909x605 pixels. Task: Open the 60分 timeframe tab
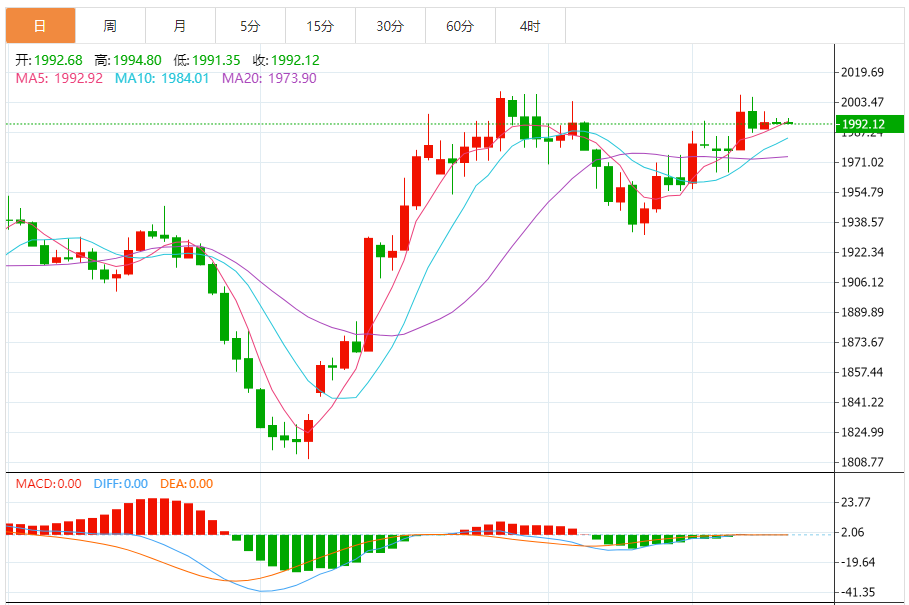pyautogui.click(x=460, y=25)
